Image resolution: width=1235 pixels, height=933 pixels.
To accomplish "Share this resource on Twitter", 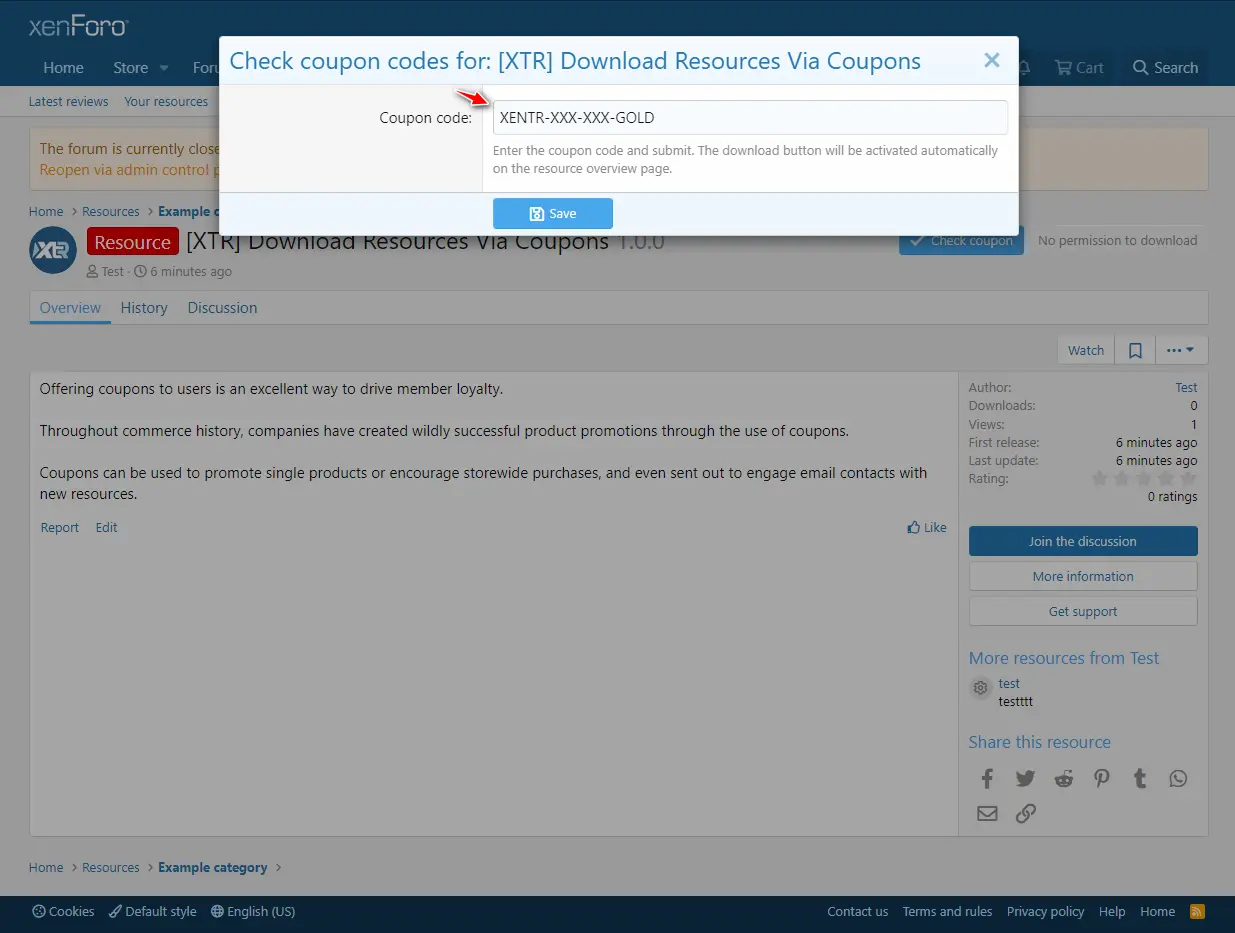I will coord(1025,779).
